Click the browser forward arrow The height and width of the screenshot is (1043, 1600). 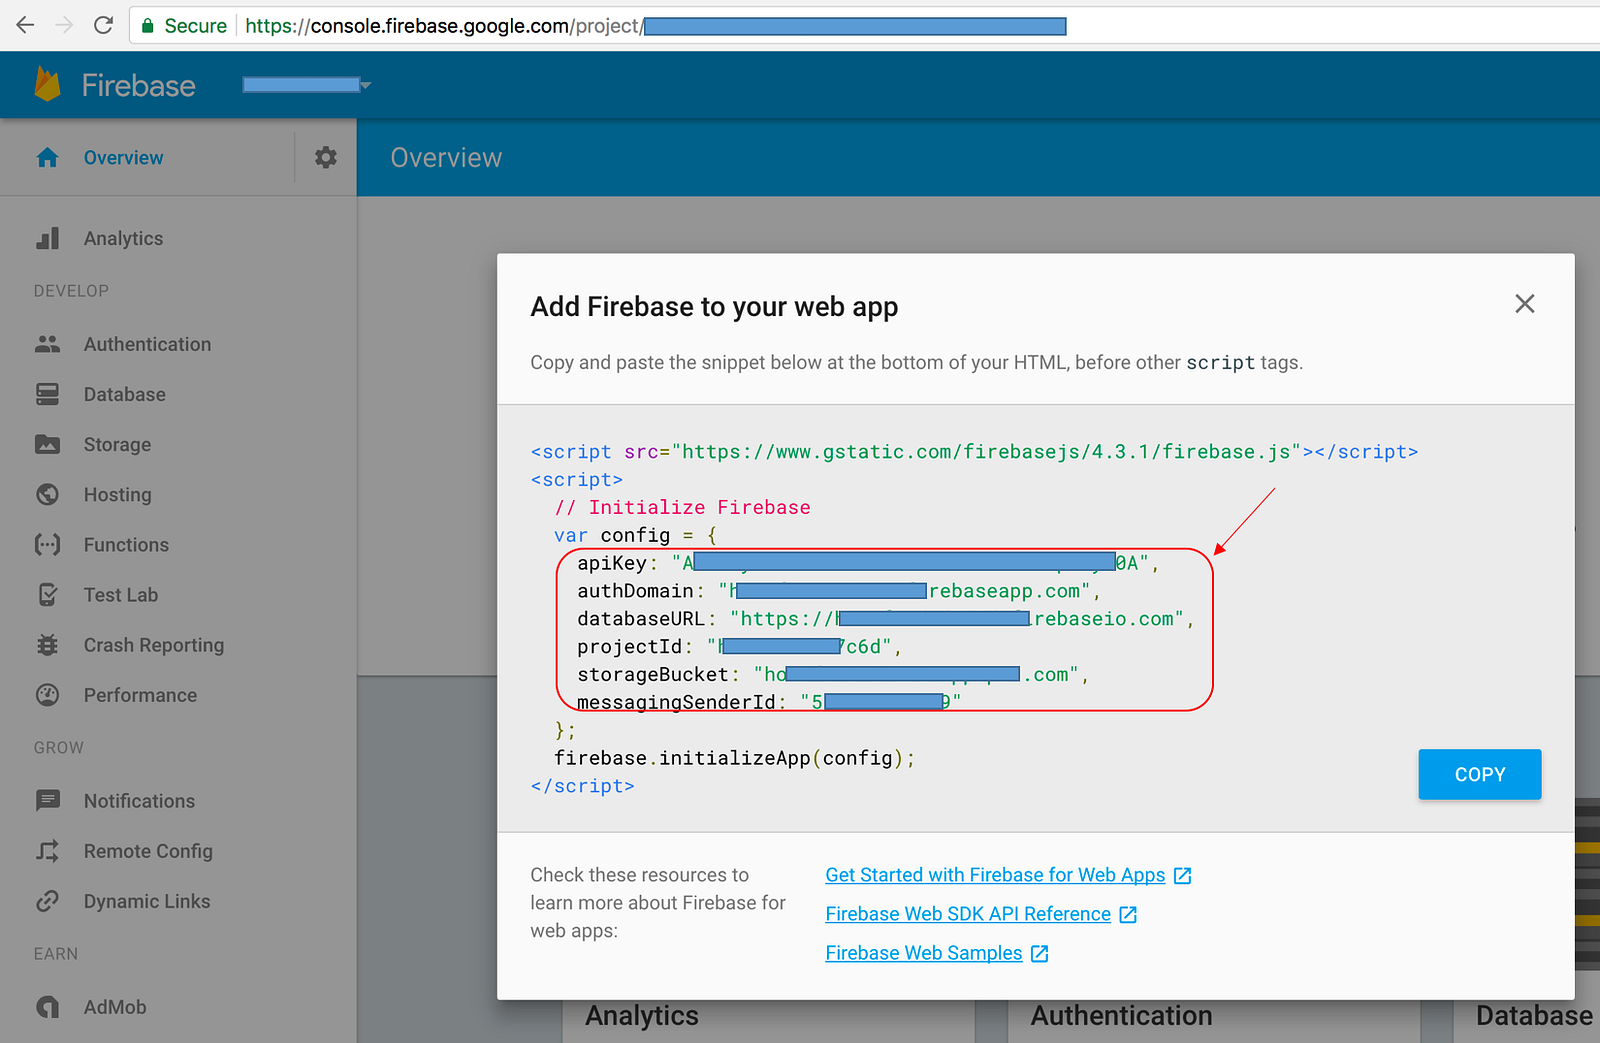click(64, 25)
